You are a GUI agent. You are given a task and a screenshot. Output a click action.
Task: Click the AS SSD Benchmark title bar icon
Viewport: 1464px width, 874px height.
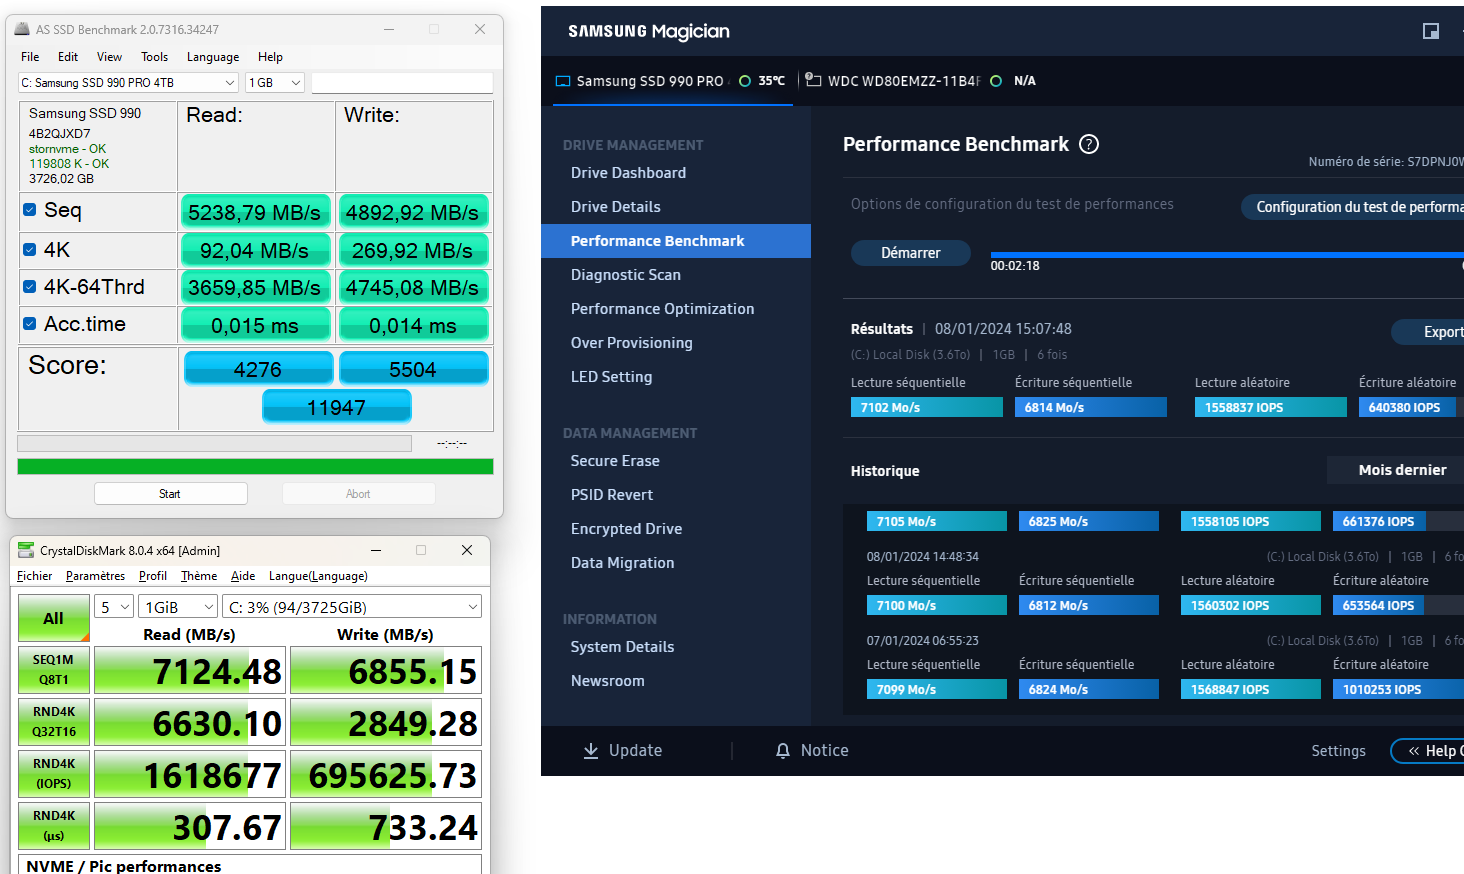22,29
